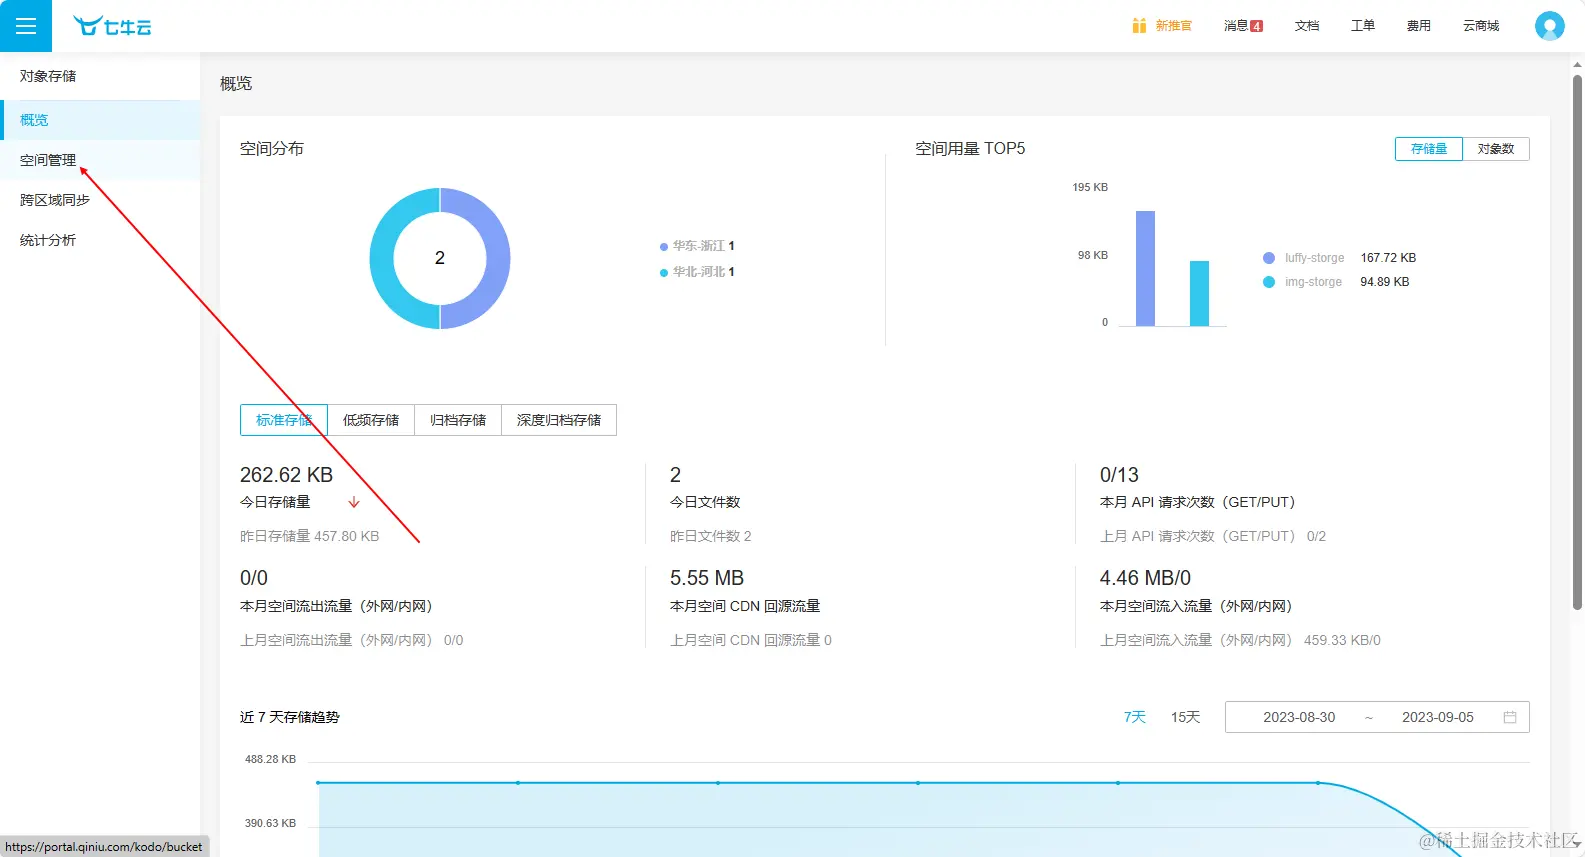Click the luffy-storge legend dot

tap(1269, 258)
